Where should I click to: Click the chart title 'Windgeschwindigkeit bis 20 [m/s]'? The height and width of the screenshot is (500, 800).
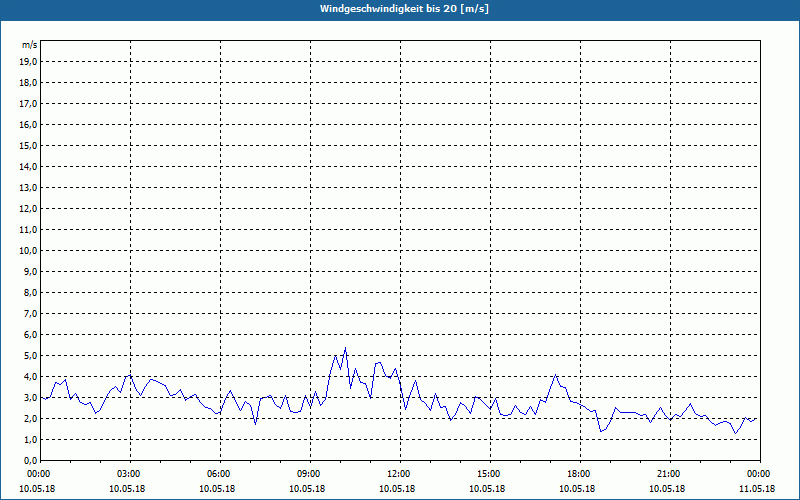click(x=404, y=9)
